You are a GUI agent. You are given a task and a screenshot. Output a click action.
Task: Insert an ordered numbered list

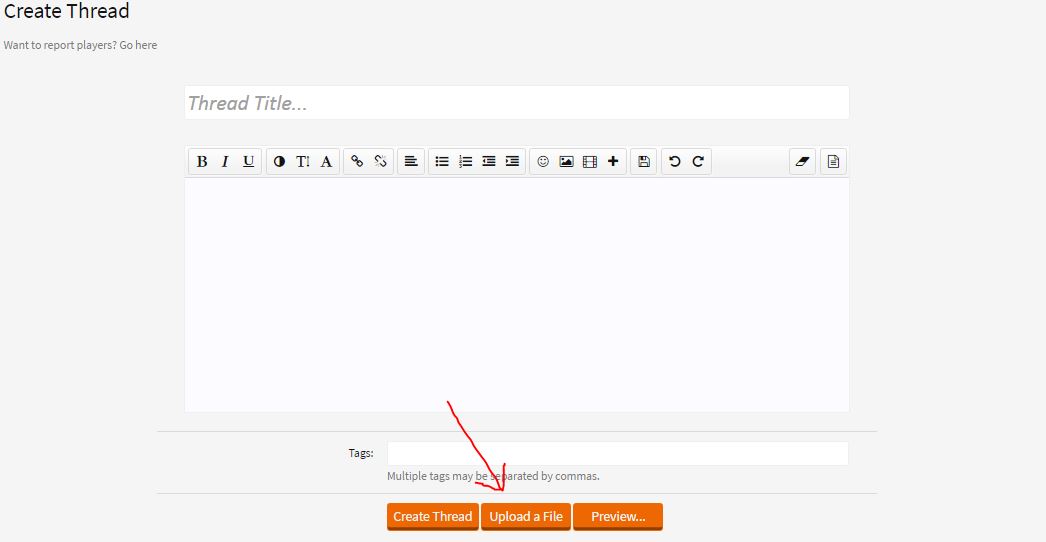466,162
